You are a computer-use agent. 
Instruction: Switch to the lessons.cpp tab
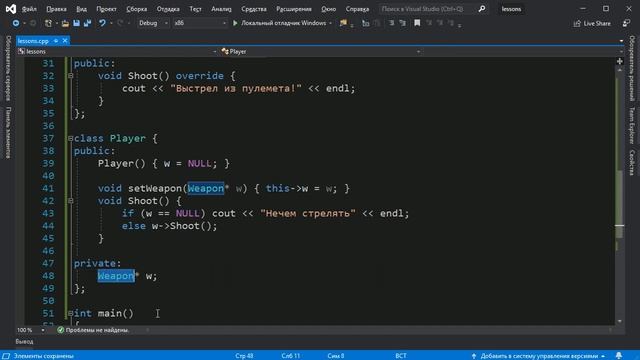33,41
